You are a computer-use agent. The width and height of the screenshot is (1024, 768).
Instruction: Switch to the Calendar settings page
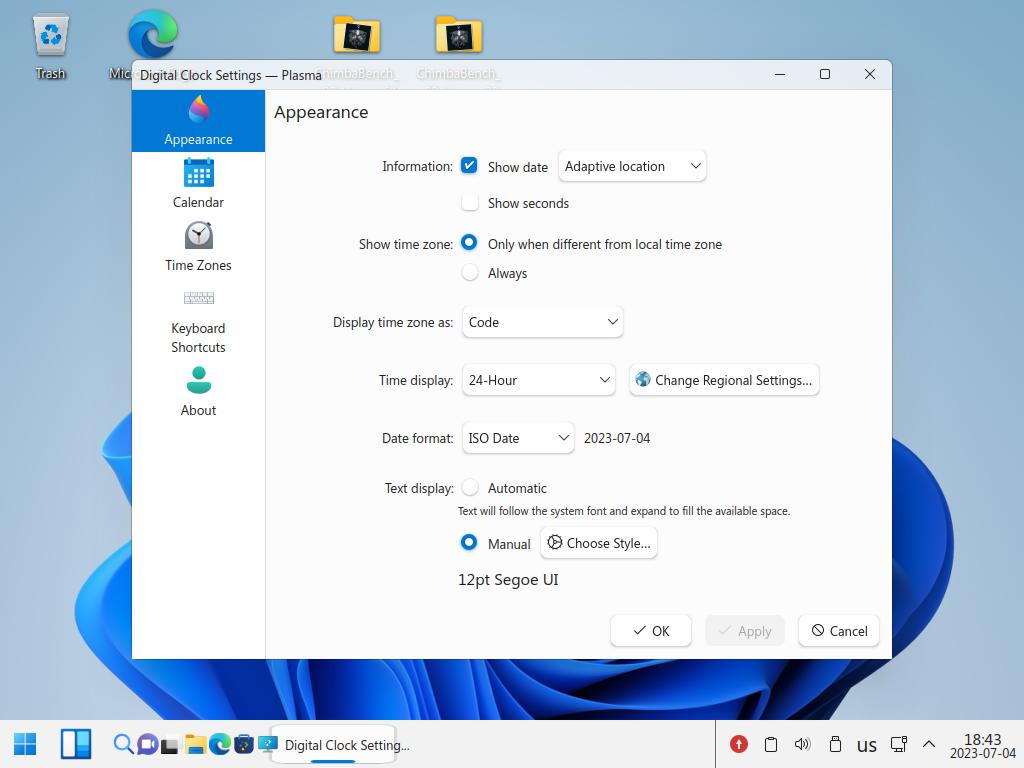point(198,184)
